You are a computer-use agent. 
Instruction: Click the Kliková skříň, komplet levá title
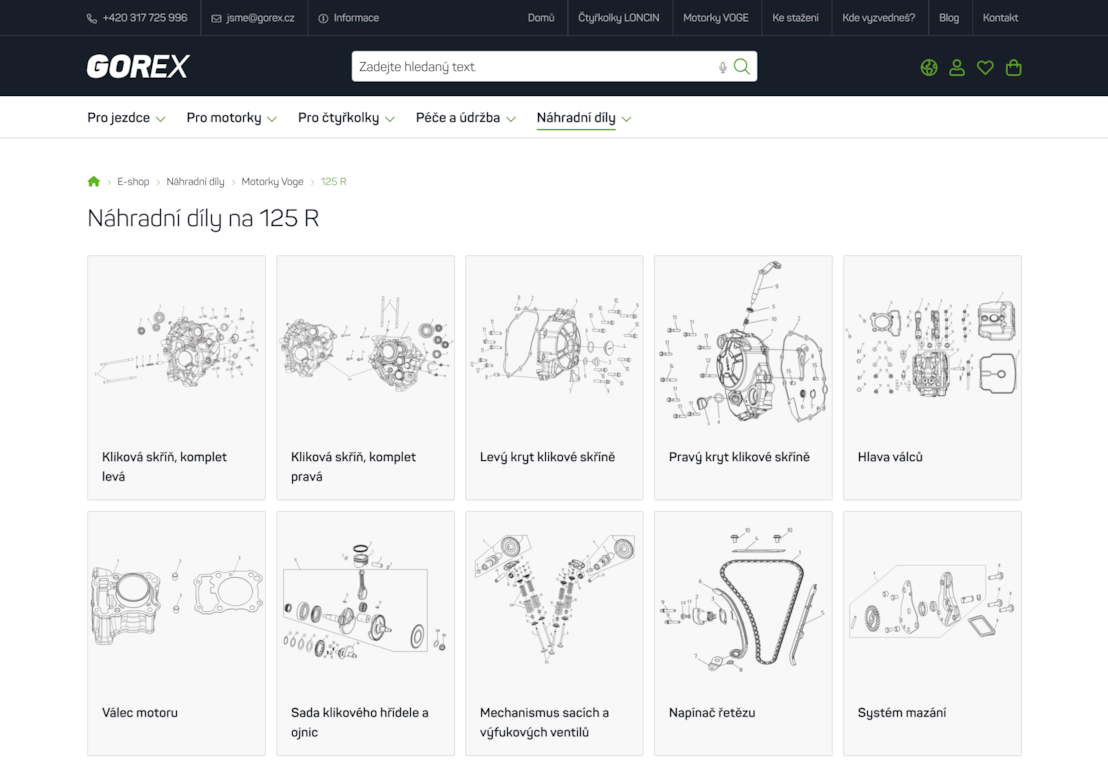coord(164,467)
